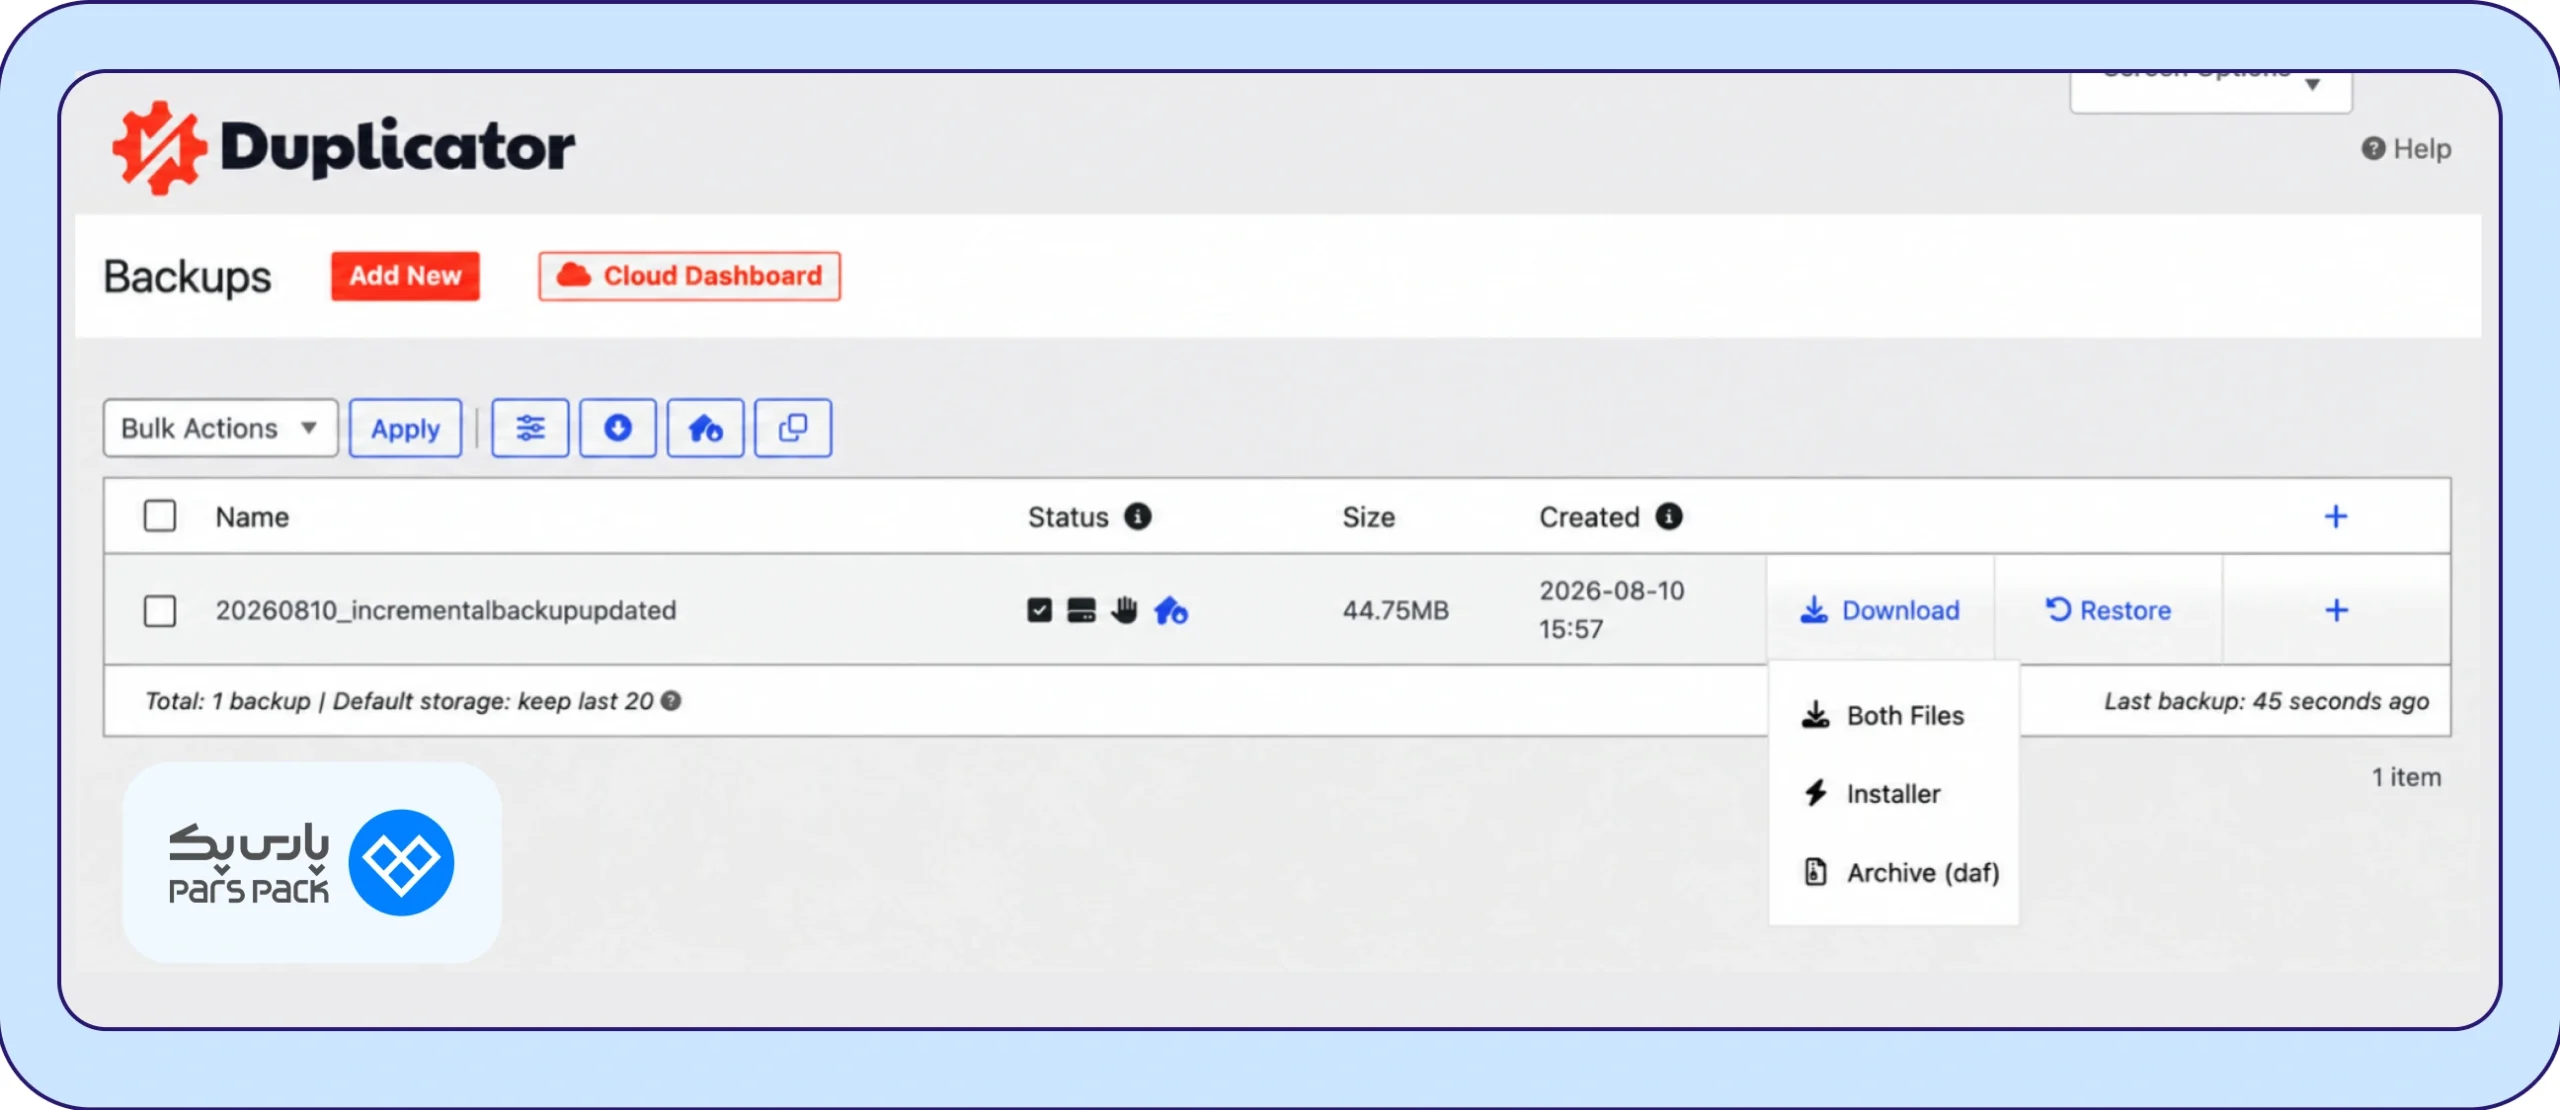Click the 2026-08-10 15:57 created date
The width and height of the screenshot is (2560, 1110).
coord(1612,610)
